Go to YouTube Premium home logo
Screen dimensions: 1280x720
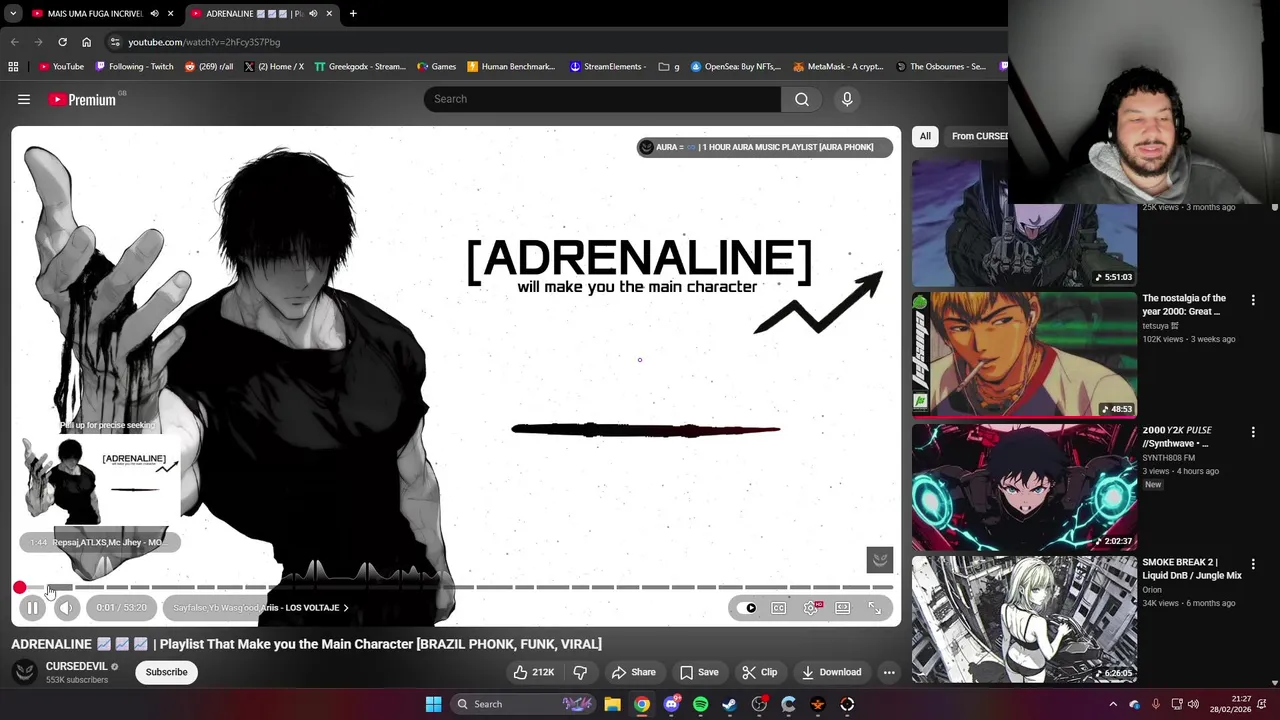tap(82, 99)
